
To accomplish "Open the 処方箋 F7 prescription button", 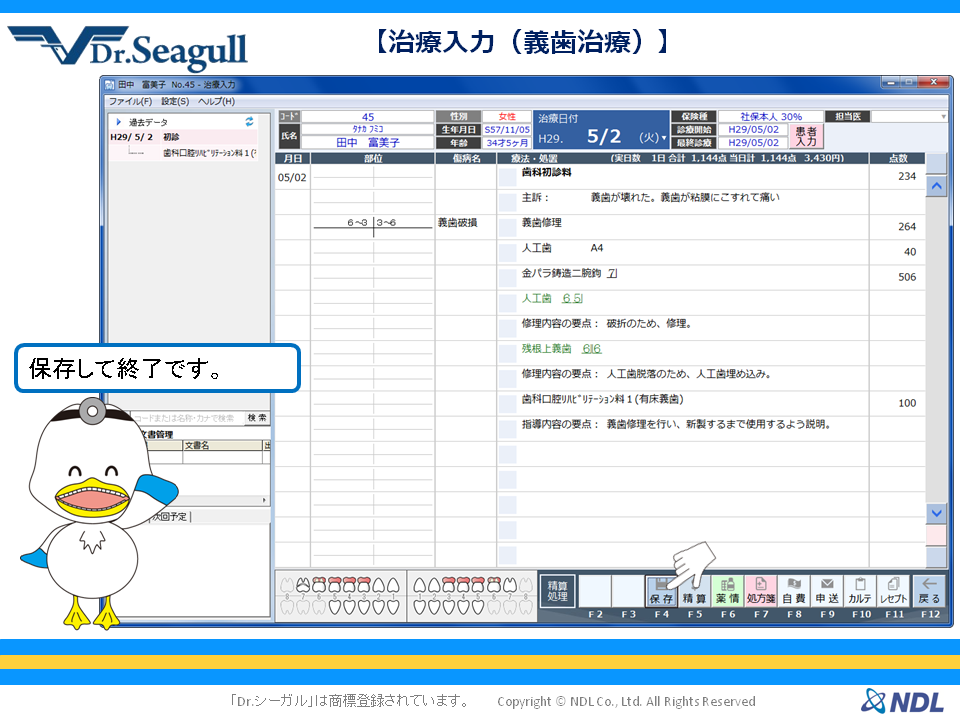I will pos(761,591).
